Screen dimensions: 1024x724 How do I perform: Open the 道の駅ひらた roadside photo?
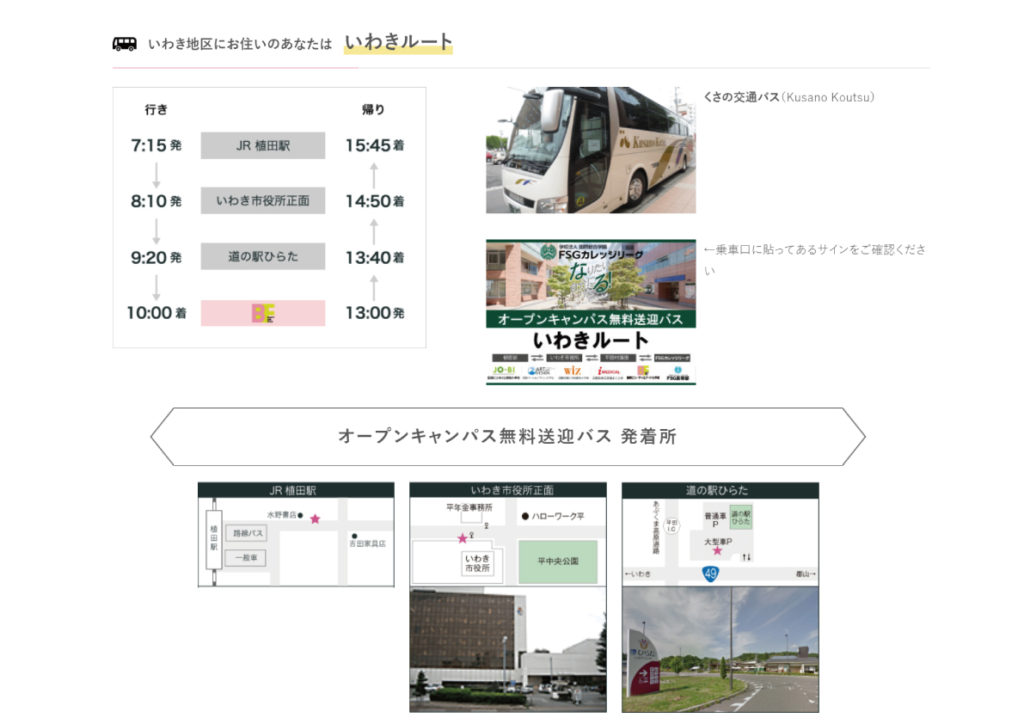point(720,650)
